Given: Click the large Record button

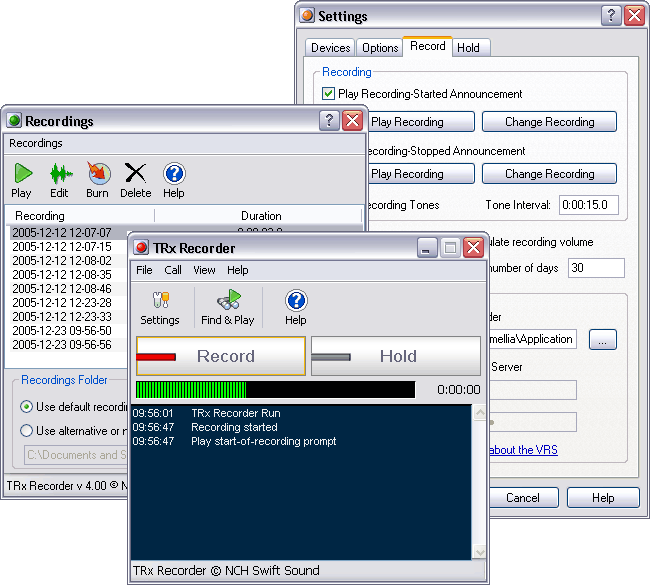Looking at the screenshot, I should tap(221, 356).
